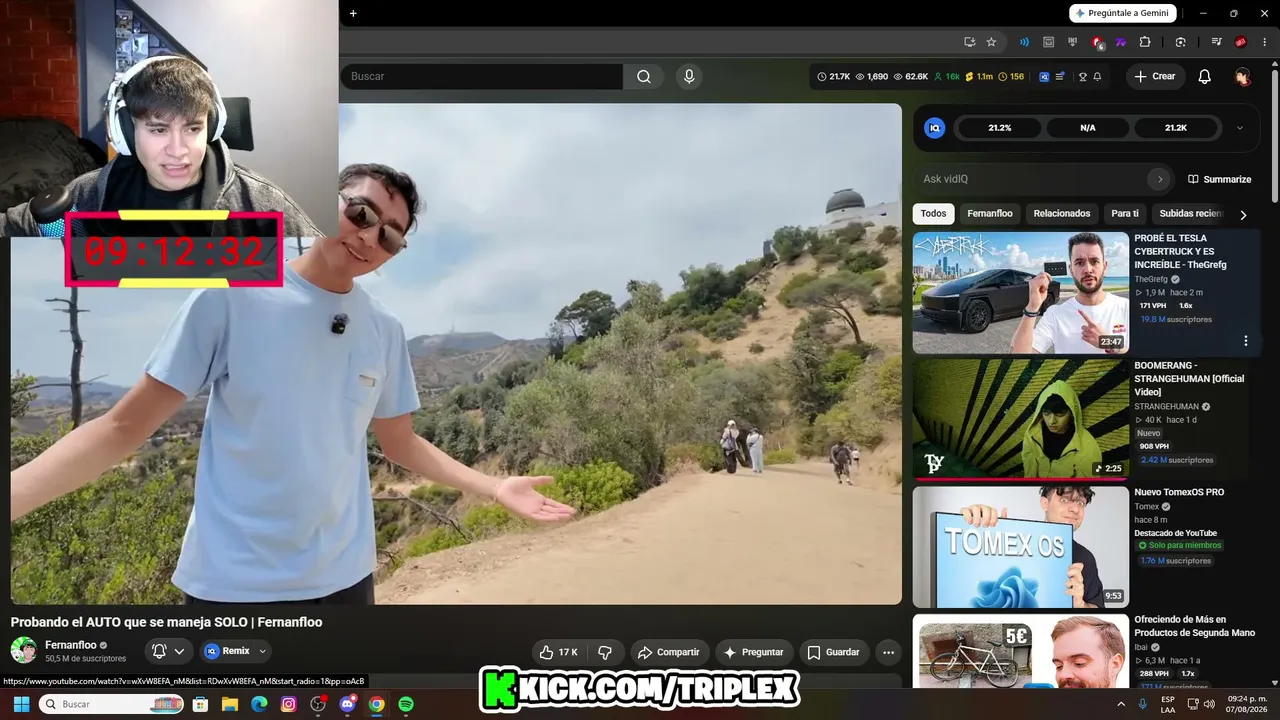Click the Windows taskbar search box
Screen dimensions: 1280x720
[x=111, y=704]
